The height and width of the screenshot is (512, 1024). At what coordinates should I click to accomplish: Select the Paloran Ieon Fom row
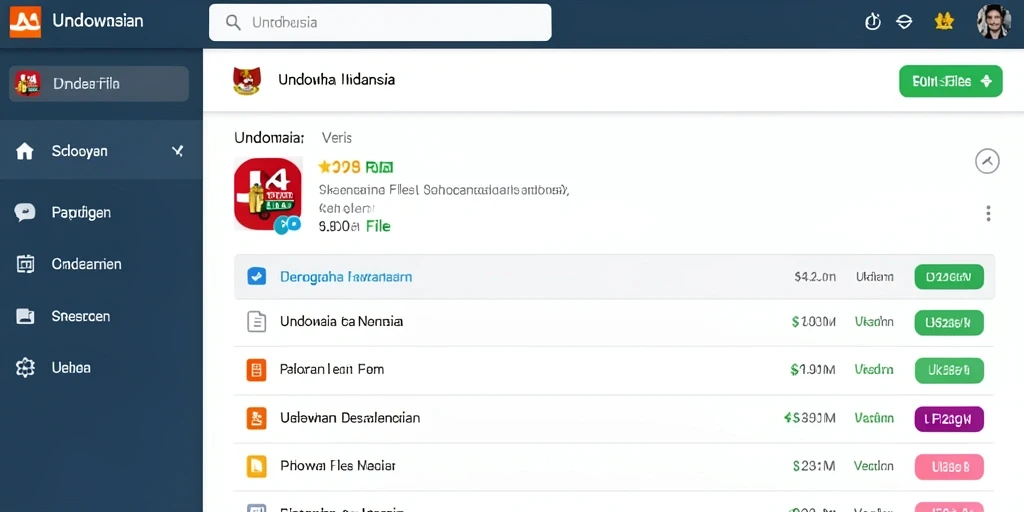614,370
